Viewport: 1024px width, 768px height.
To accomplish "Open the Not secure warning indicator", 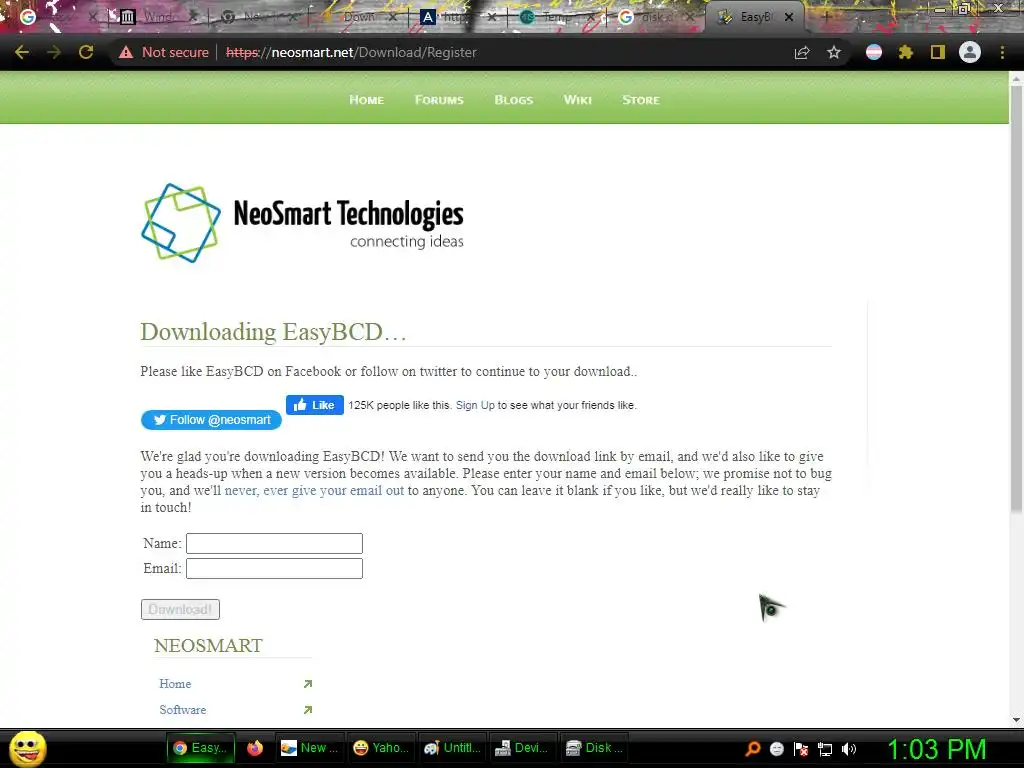I will tap(163, 52).
